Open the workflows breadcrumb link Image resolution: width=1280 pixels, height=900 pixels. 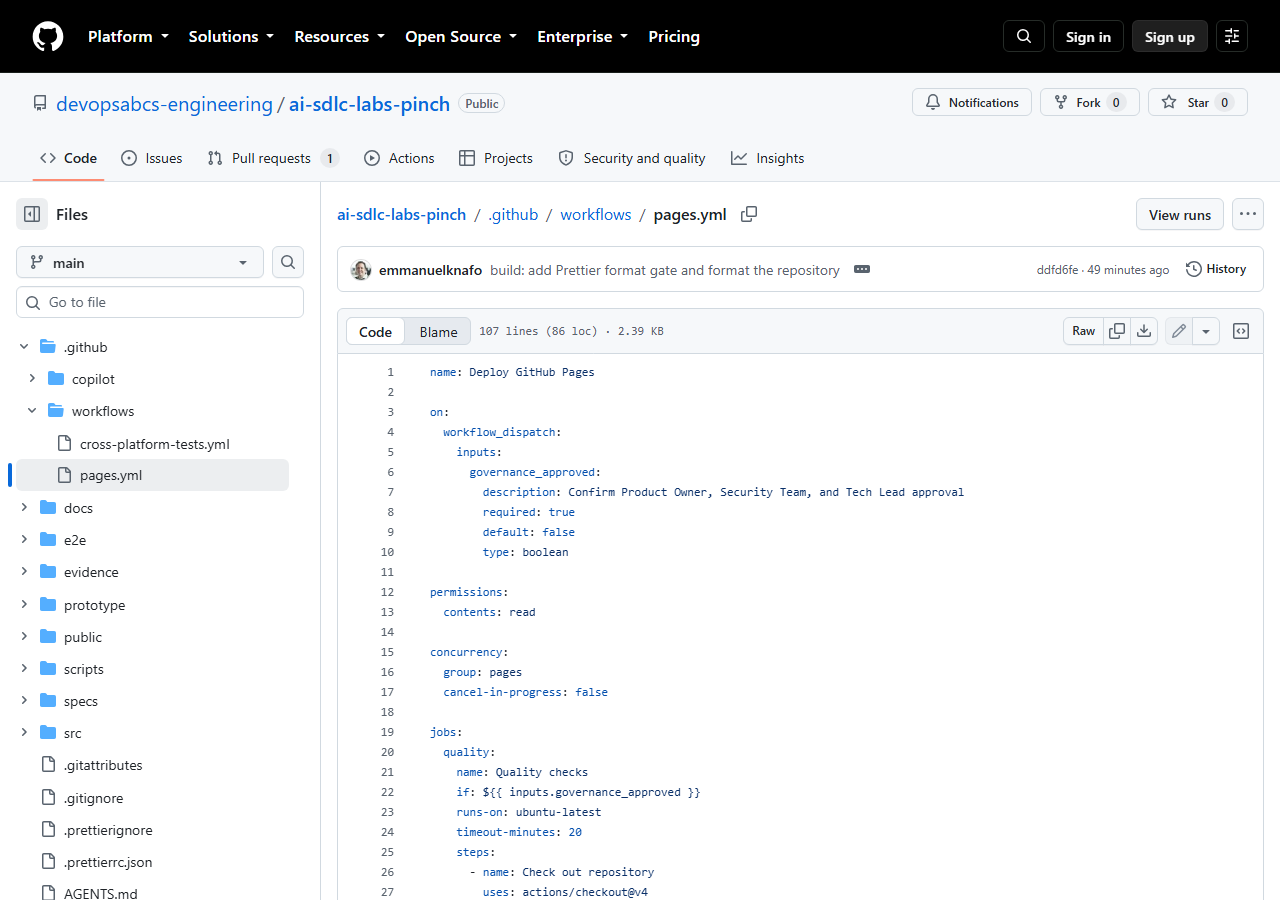(x=596, y=214)
